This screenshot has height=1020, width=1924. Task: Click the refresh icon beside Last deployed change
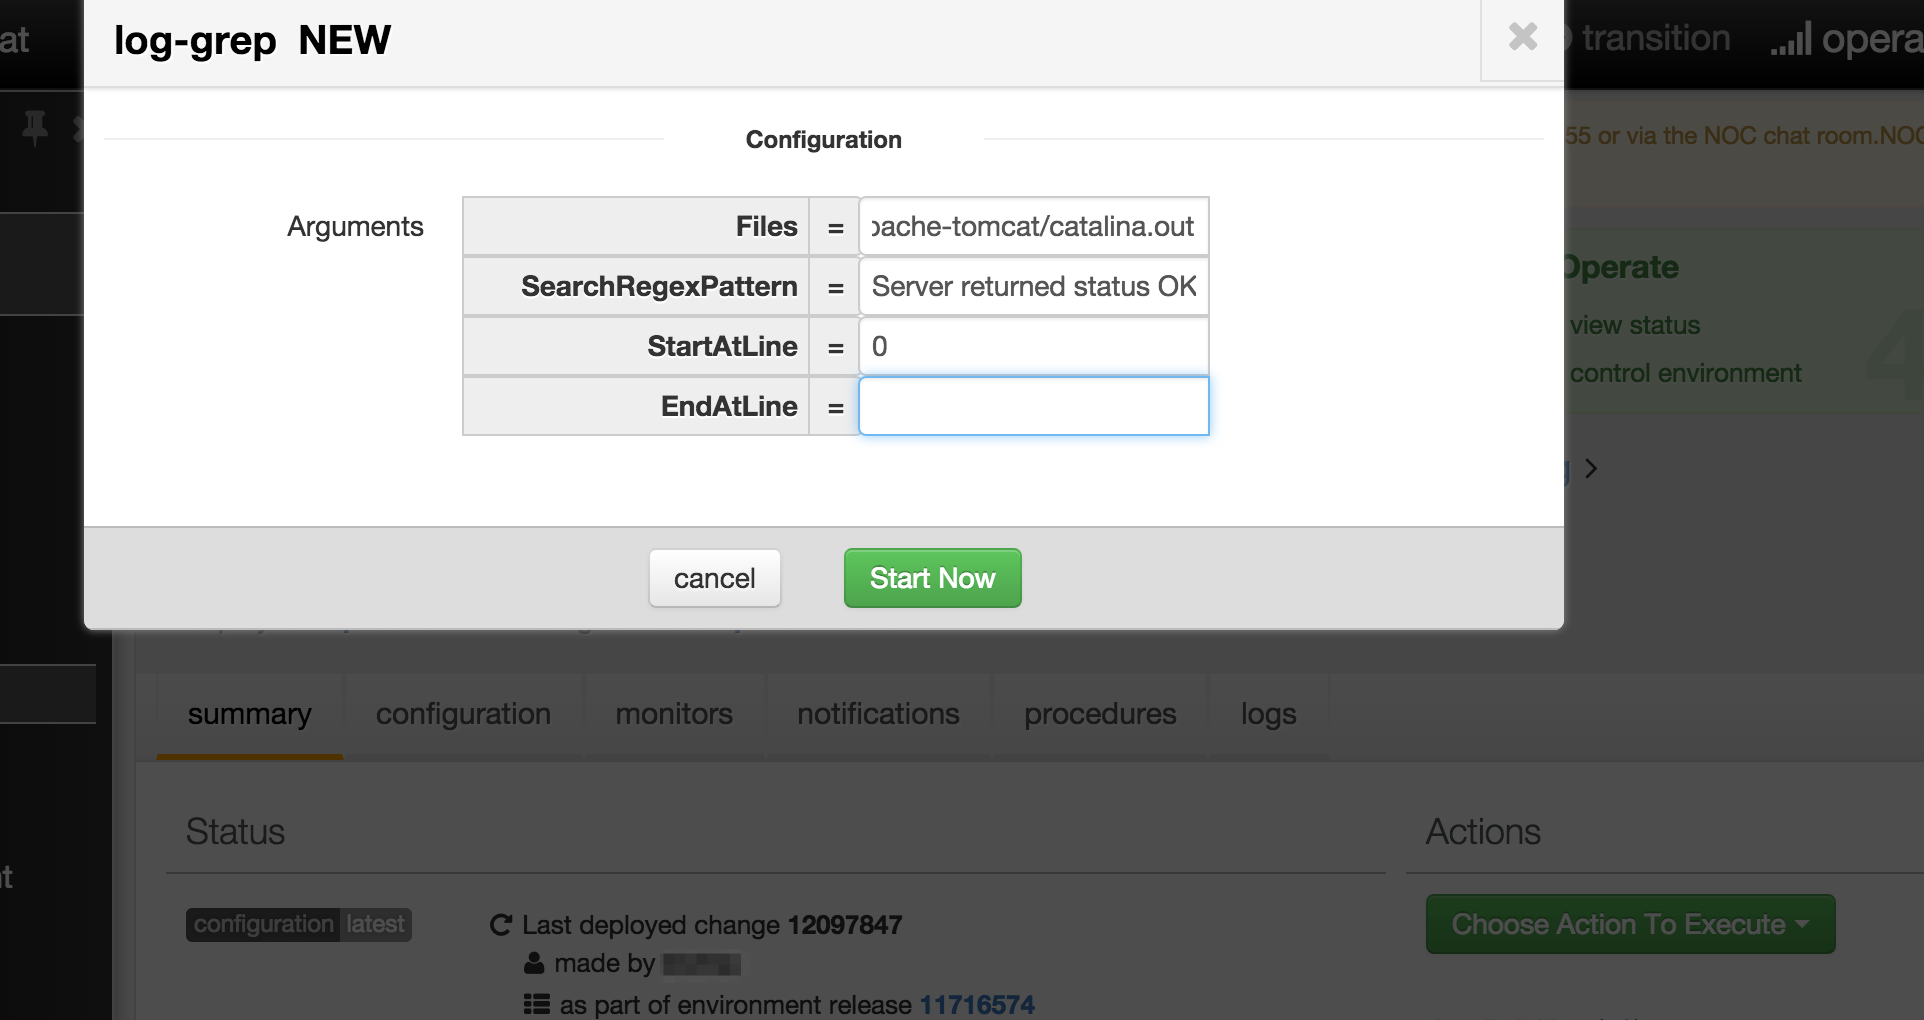pos(501,925)
